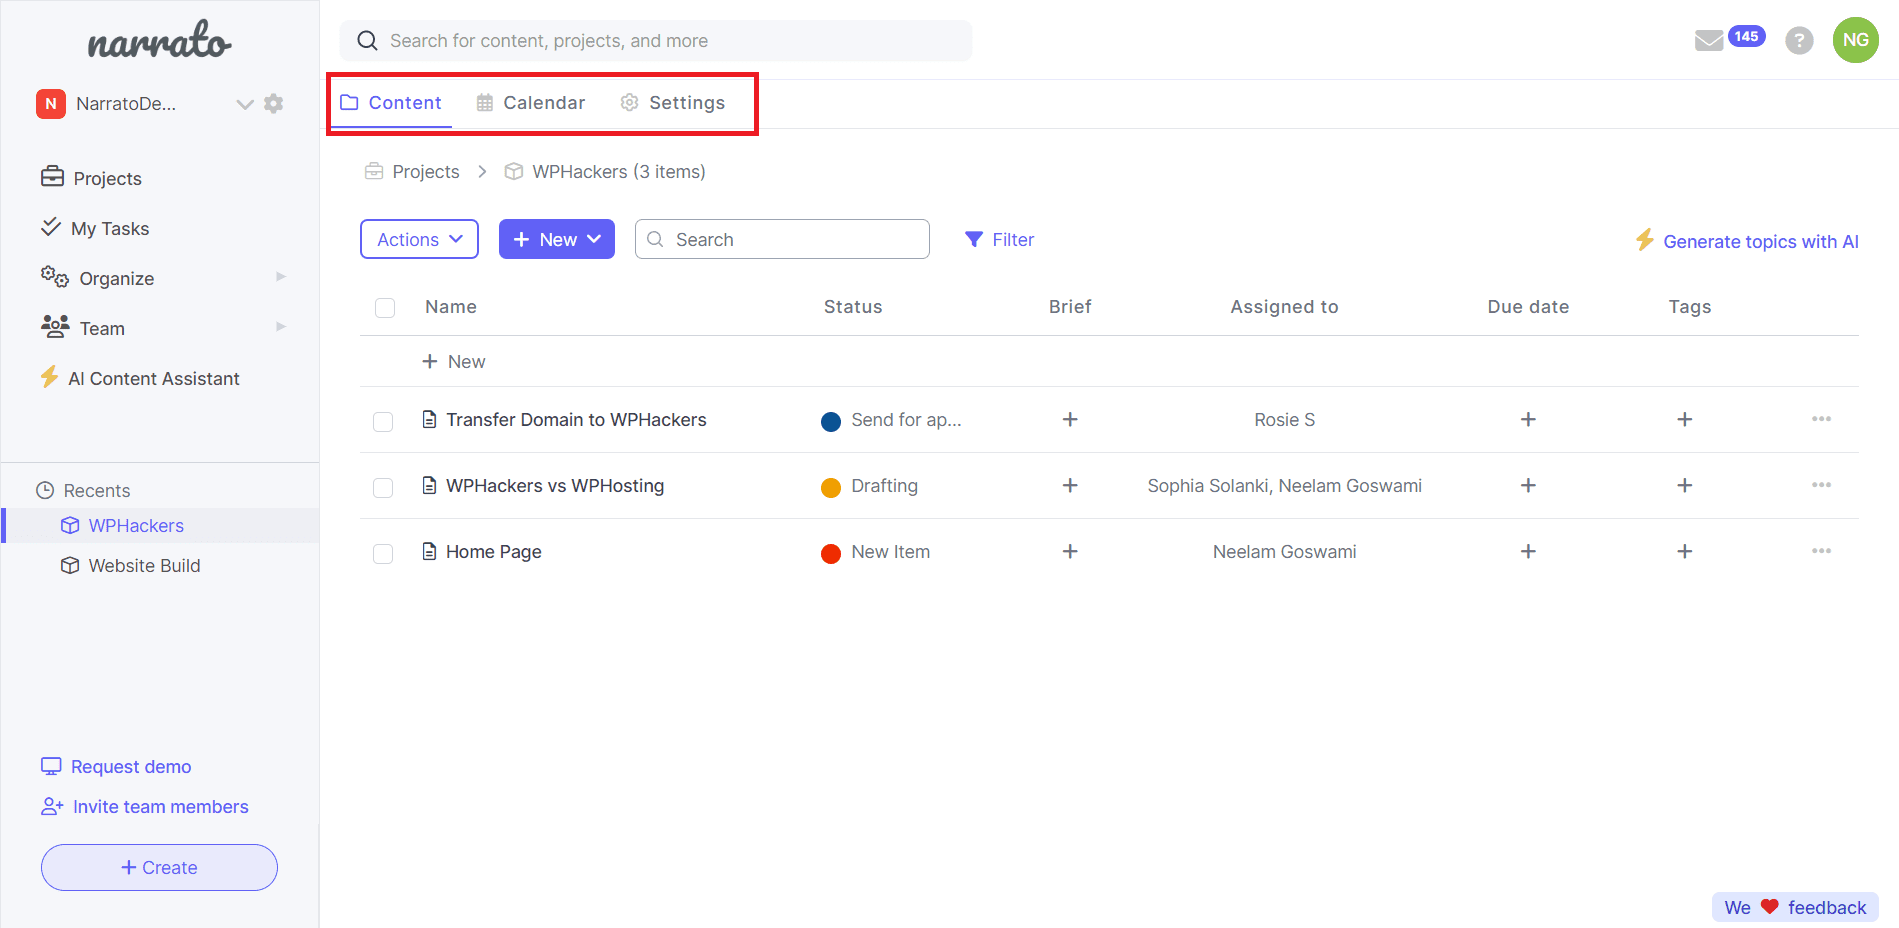The height and width of the screenshot is (928, 1899).
Task: Check the WPHackers vs WPHosting checkbox
Action: click(383, 488)
